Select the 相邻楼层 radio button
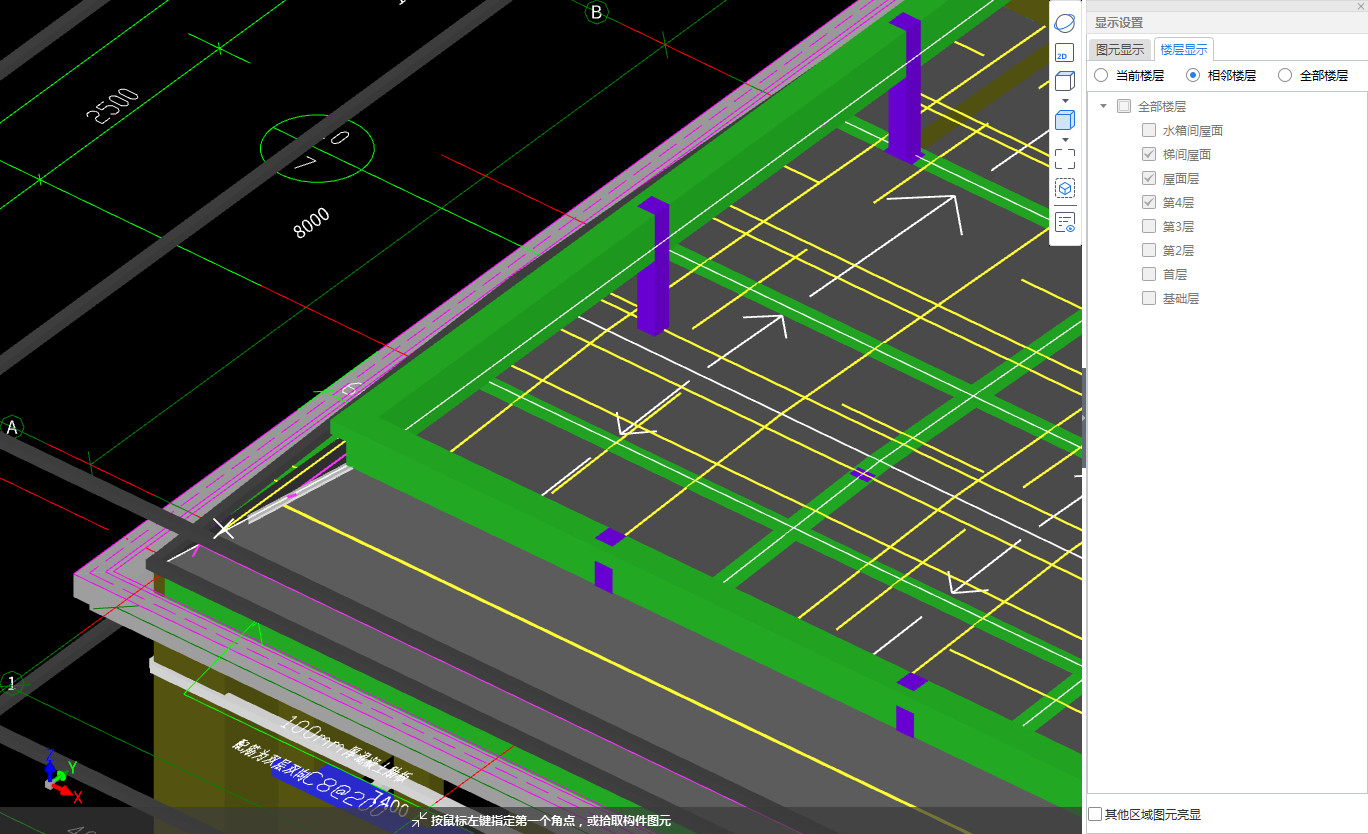Viewport: 1368px width, 834px height. 1193,75
